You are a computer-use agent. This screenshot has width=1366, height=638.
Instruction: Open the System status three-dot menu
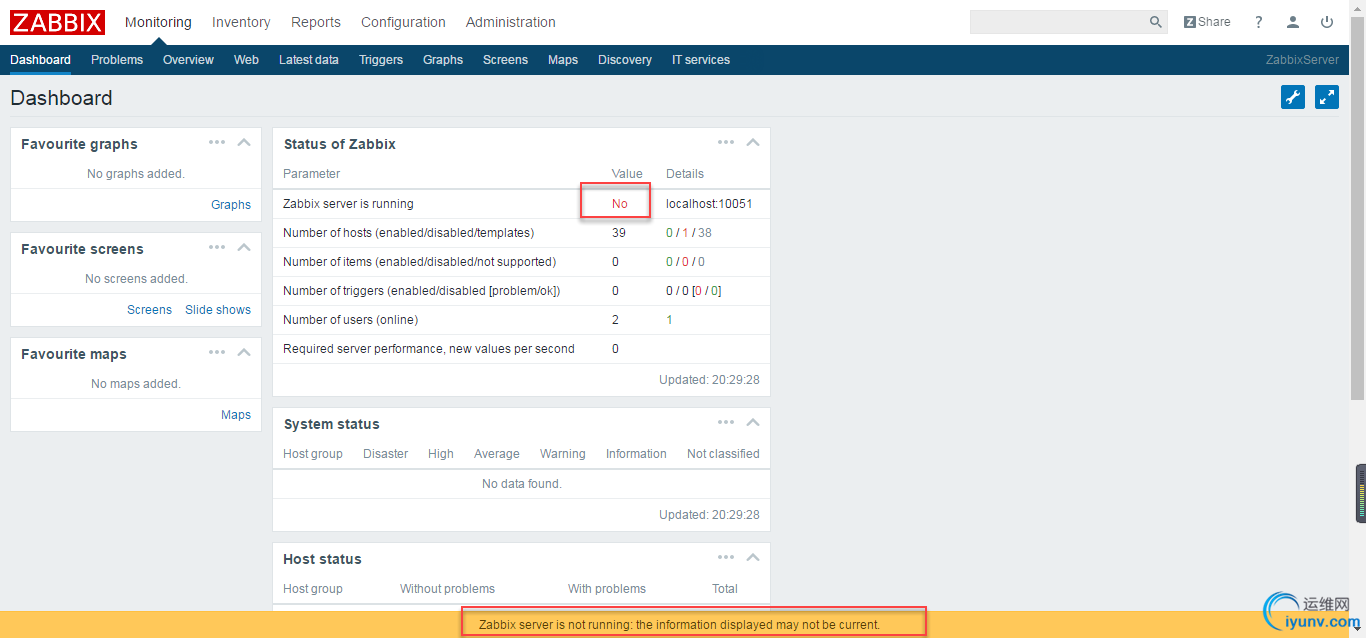tap(726, 422)
